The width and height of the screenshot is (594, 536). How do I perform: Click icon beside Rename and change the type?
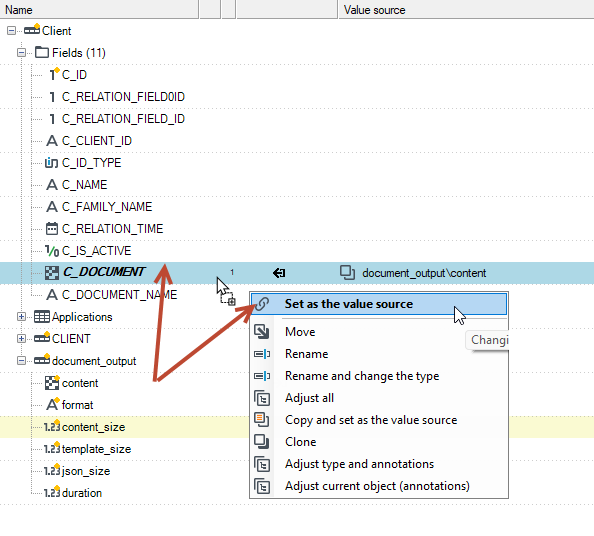tap(262, 376)
